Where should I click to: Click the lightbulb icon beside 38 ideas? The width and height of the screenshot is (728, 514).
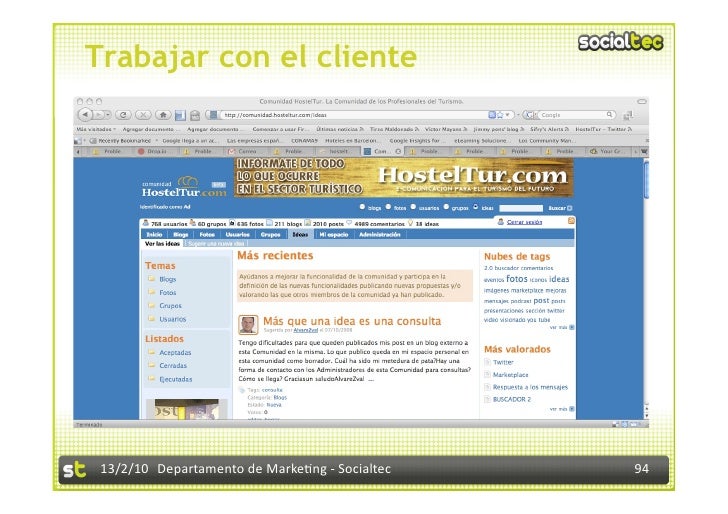tap(410, 223)
